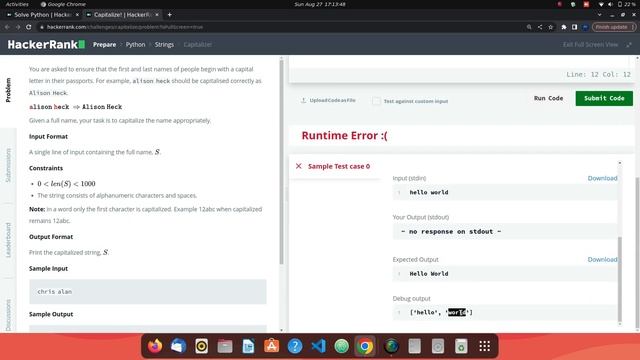Image resolution: width=640 pixels, height=360 pixels.
Task: Click the 'Hello World' expected output text
Action: pos(429,273)
